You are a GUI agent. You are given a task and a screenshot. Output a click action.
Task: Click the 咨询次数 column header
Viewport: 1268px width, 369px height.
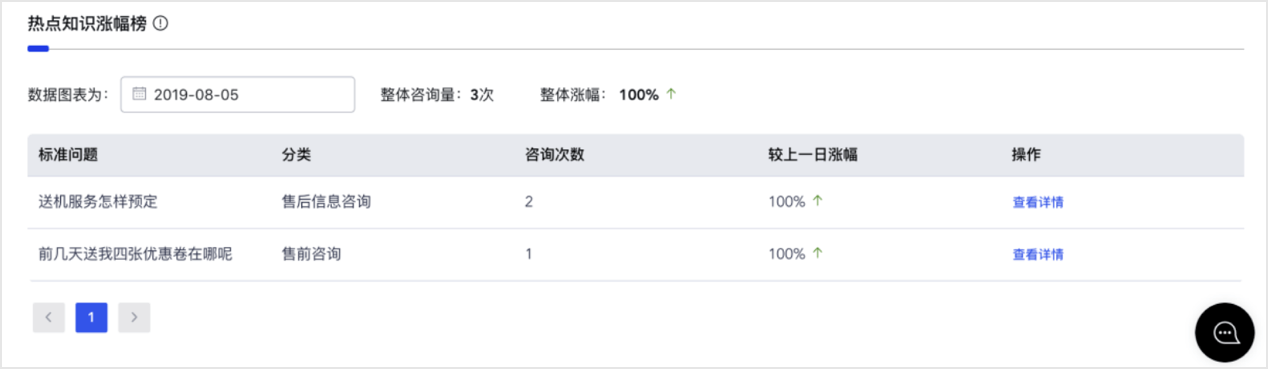coord(555,155)
